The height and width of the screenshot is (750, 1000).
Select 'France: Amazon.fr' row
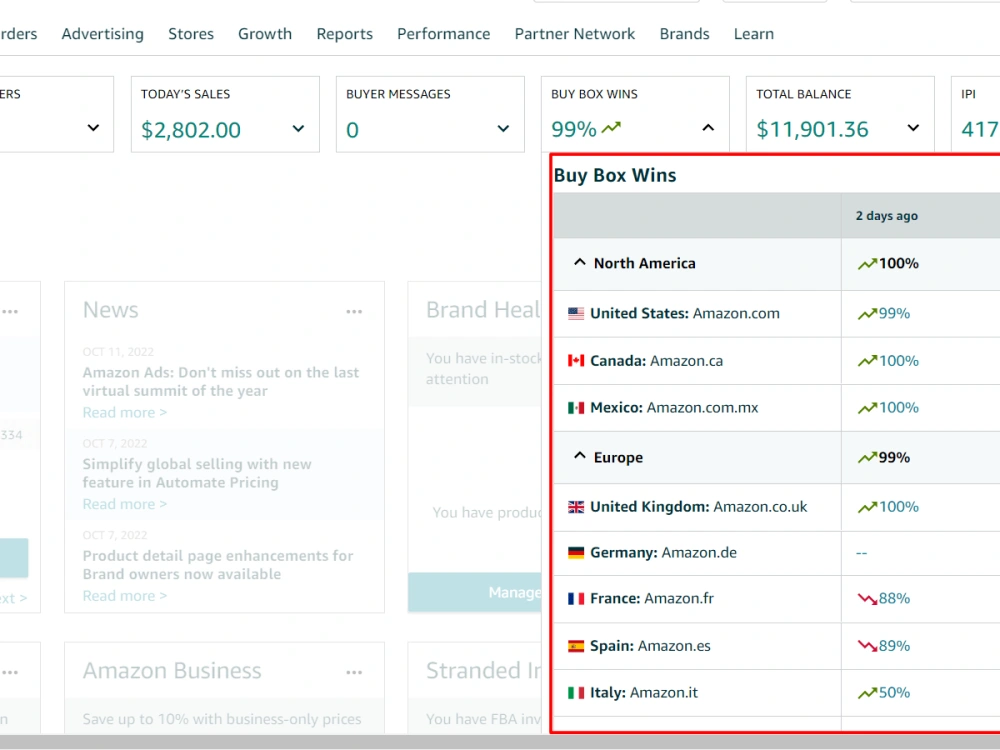point(777,599)
